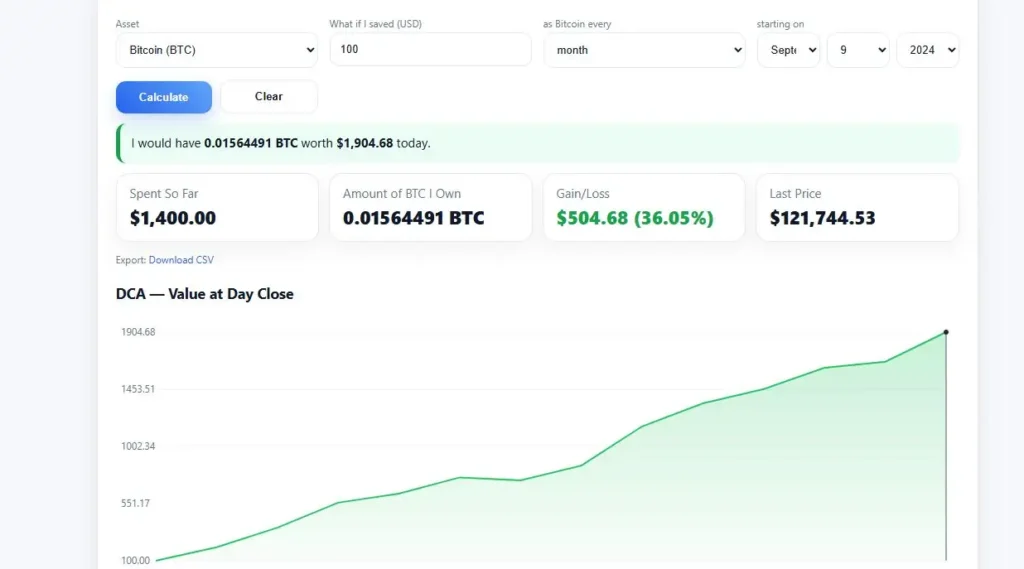Expand the frequency dropdown set to month
Screen dimensions: 1024x569
pos(644,50)
